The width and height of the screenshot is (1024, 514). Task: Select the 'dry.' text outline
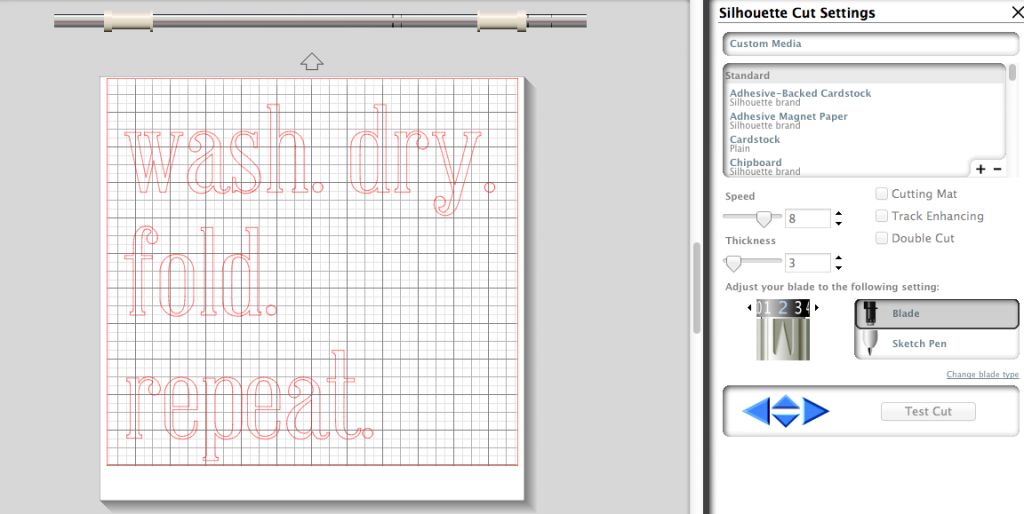point(423,159)
